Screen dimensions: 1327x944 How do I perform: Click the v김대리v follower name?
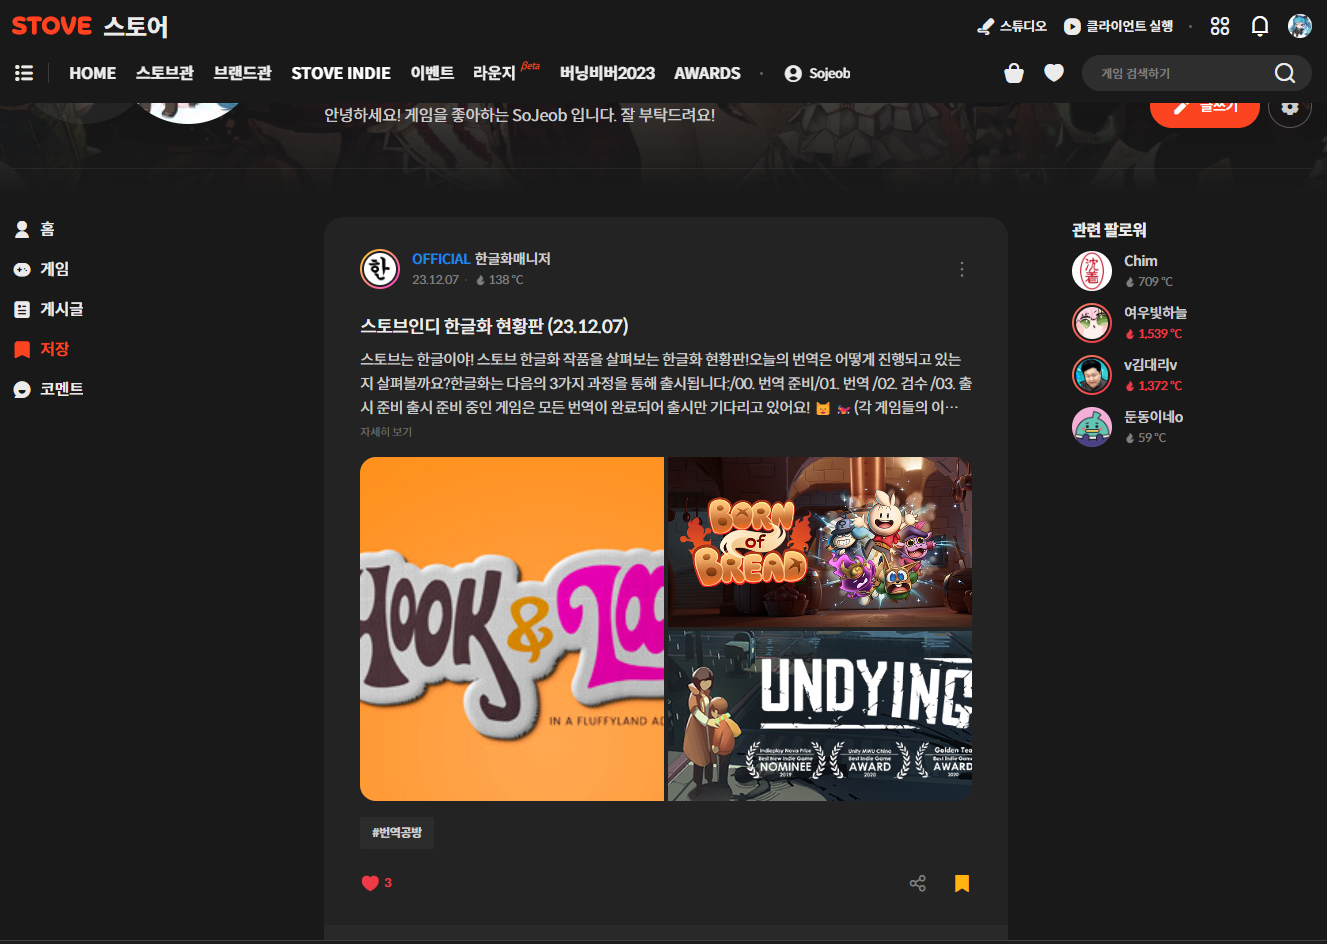point(1150,365)
